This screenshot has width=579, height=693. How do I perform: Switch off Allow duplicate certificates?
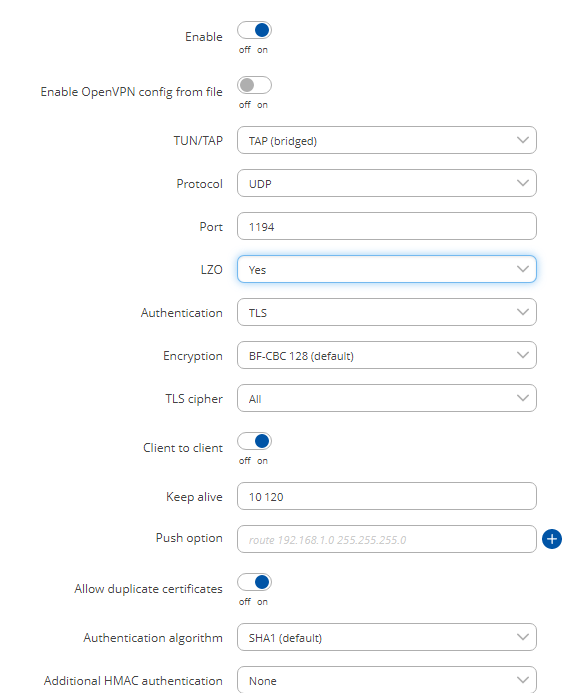[254, 582]
